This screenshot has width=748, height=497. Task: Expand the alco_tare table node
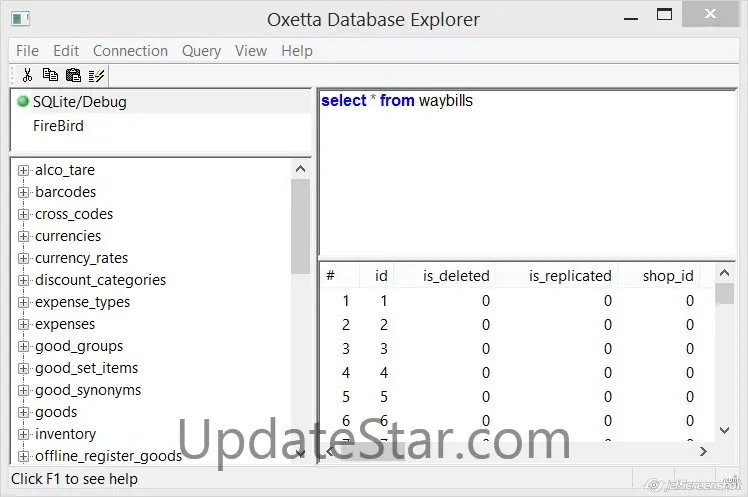[23, 170]
